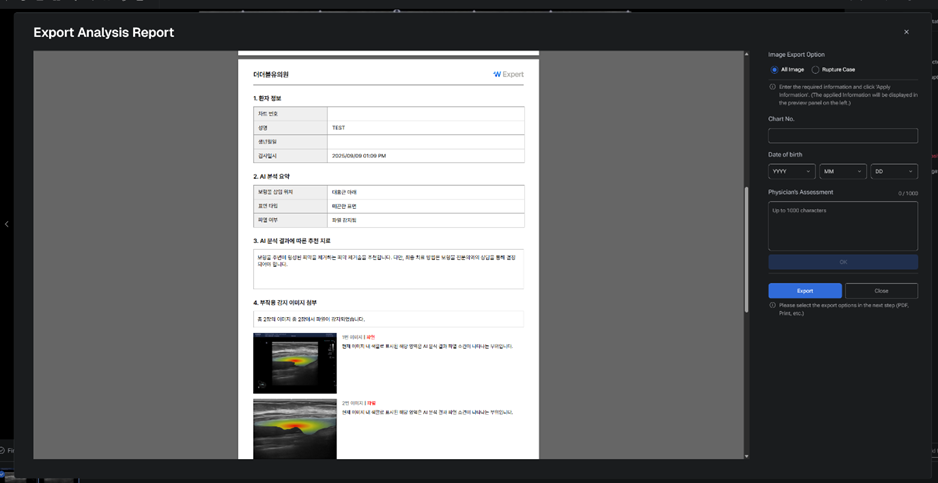938x483 pixels.
Task: Click the info icon under Image Export Option
Action: coord(772,87)
